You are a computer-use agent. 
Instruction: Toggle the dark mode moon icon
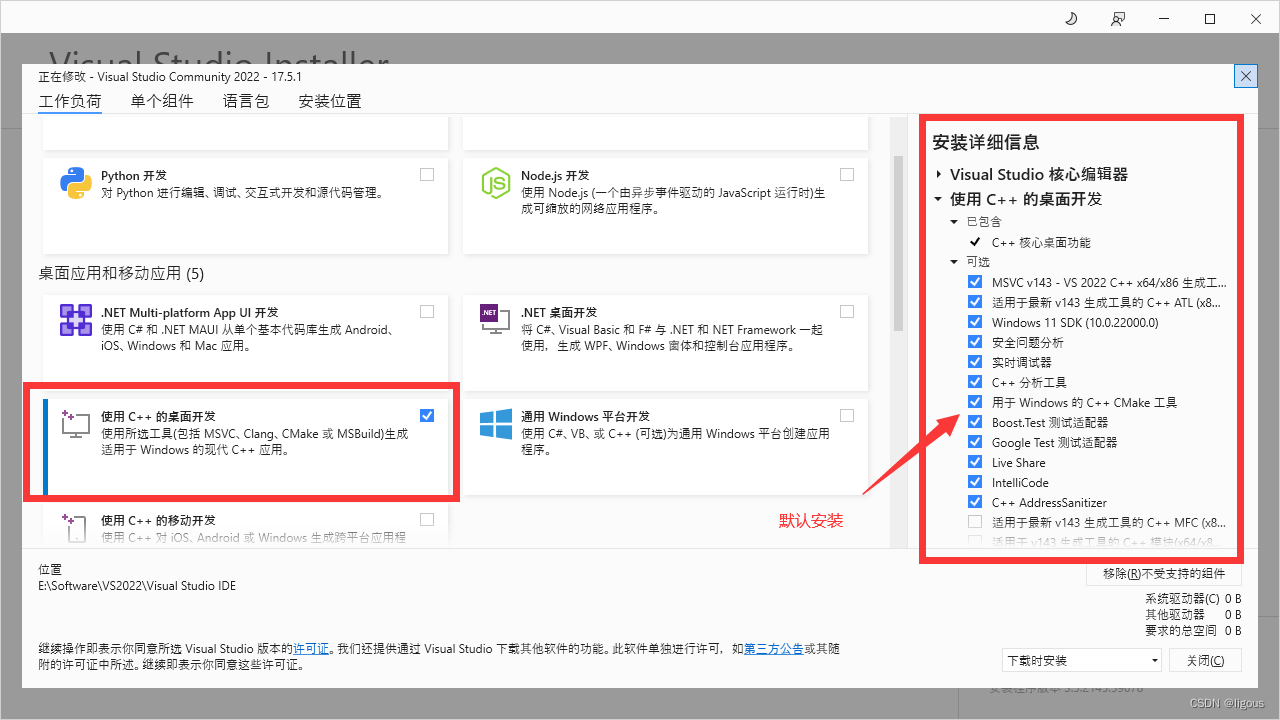(x=1071, y=19)
